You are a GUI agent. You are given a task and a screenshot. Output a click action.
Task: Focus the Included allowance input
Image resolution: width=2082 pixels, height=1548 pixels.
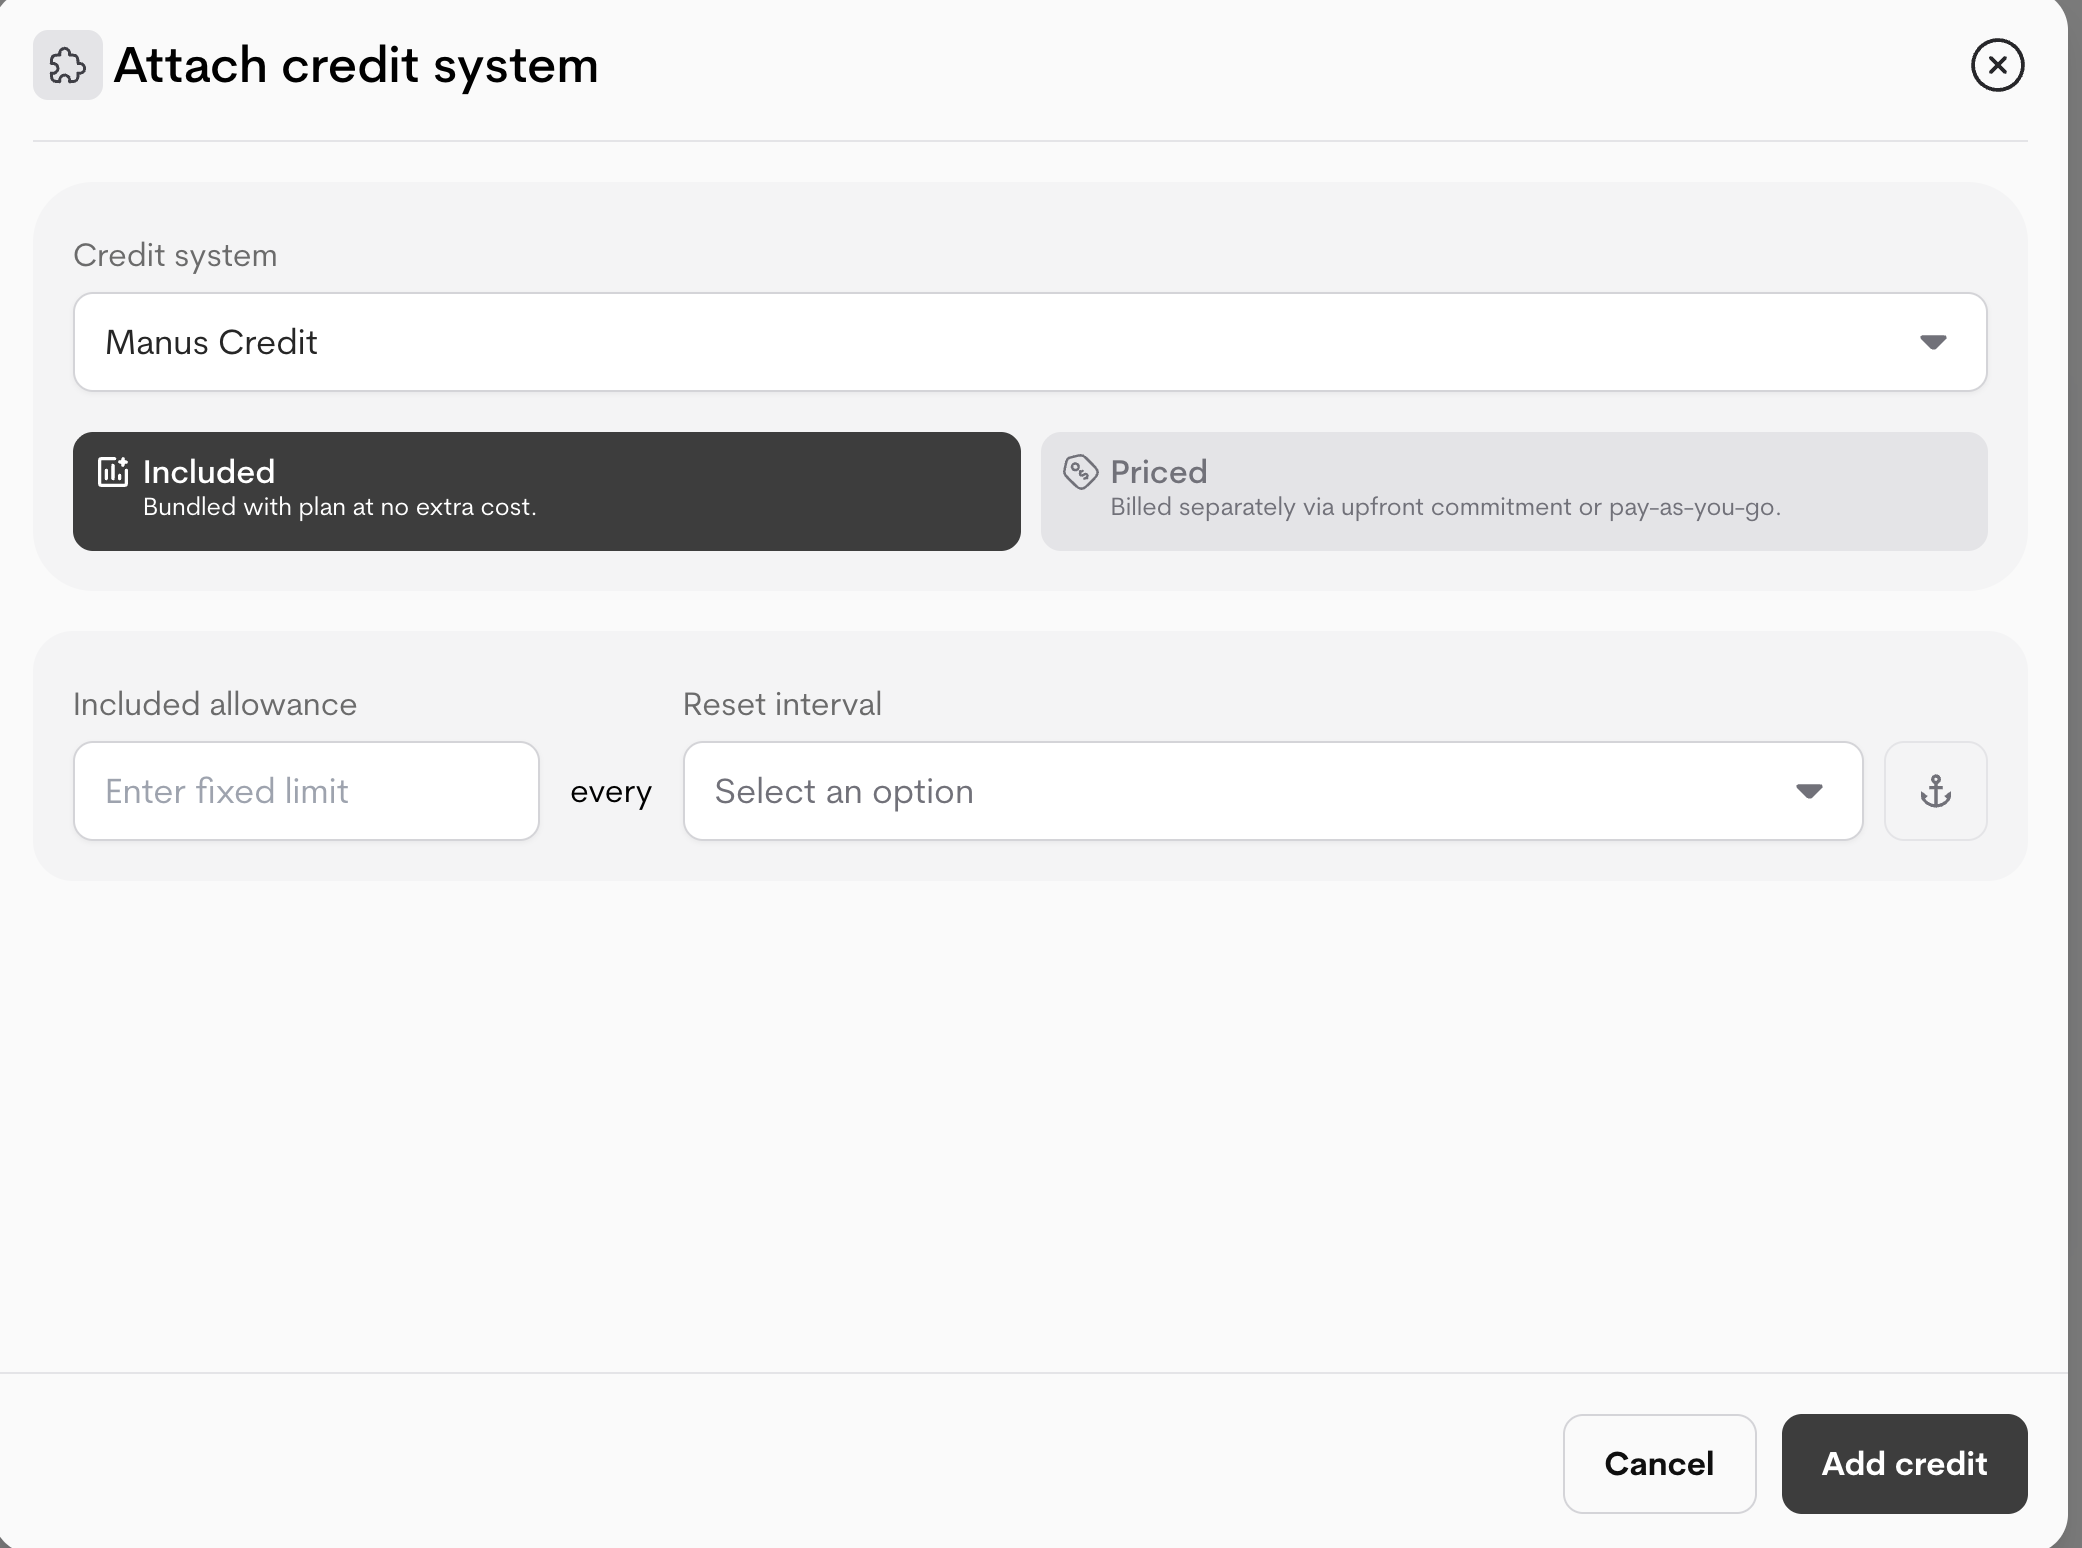click(306, 791)
